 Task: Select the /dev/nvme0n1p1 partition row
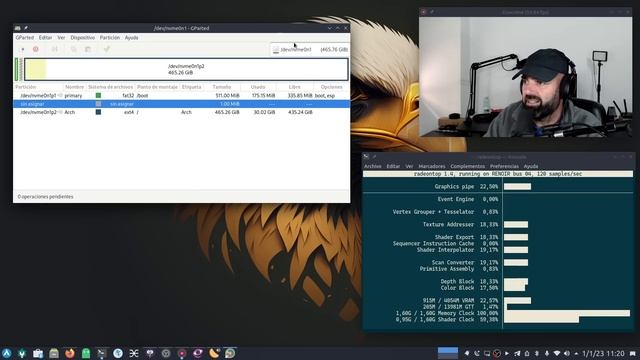click(x=182, y=96)
